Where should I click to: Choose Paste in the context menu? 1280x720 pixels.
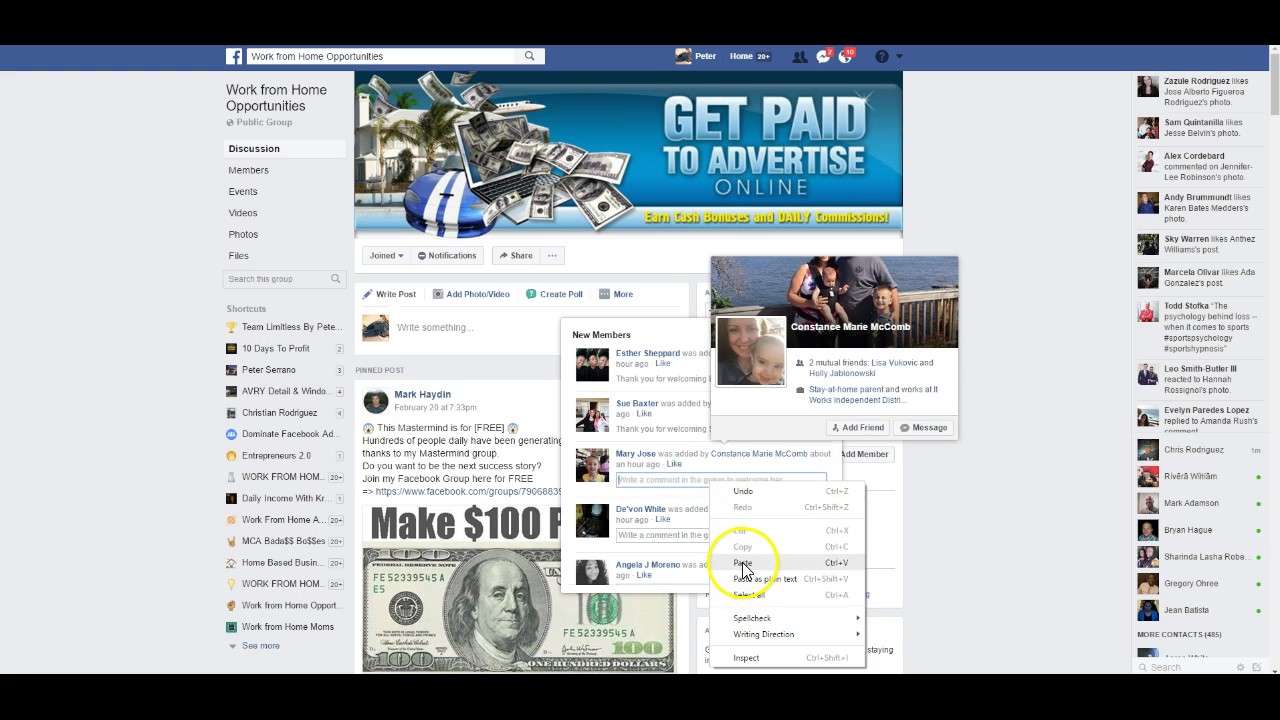[x=788, y=563]
